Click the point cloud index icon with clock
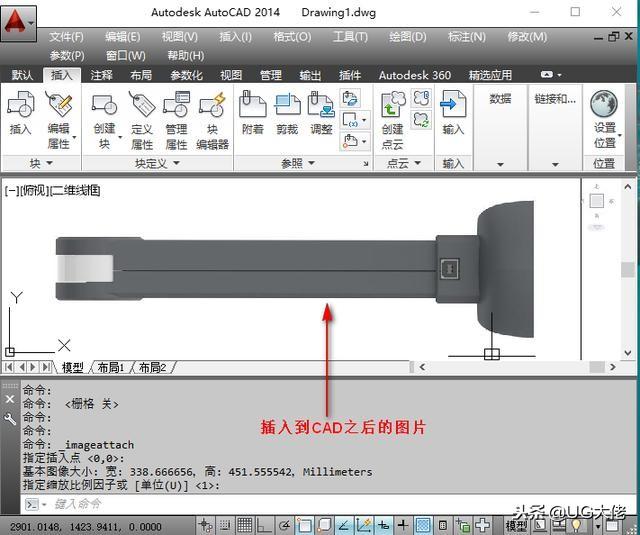This screenshot has height=535, width=640. 421,98
